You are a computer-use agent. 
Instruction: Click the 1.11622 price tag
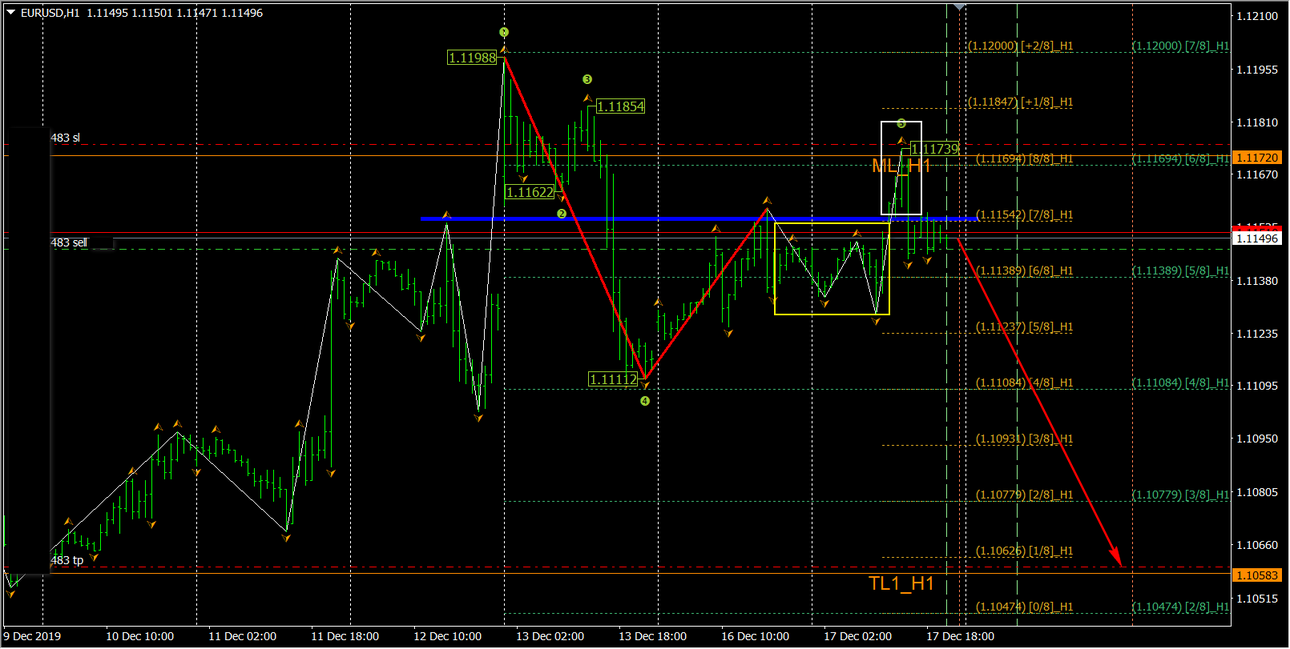click(x=530, y=193)
